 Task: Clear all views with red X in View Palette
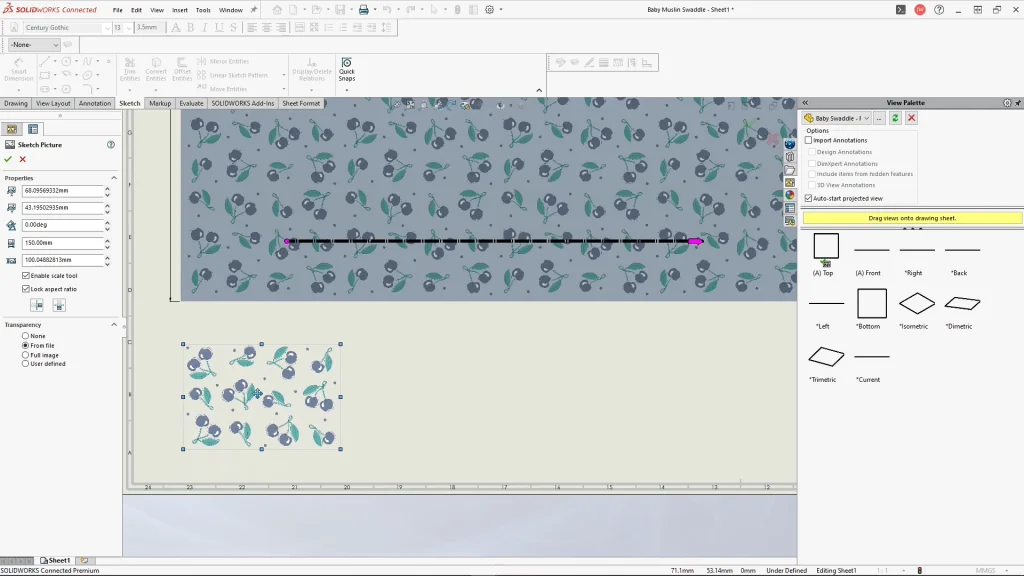point(911,118)
